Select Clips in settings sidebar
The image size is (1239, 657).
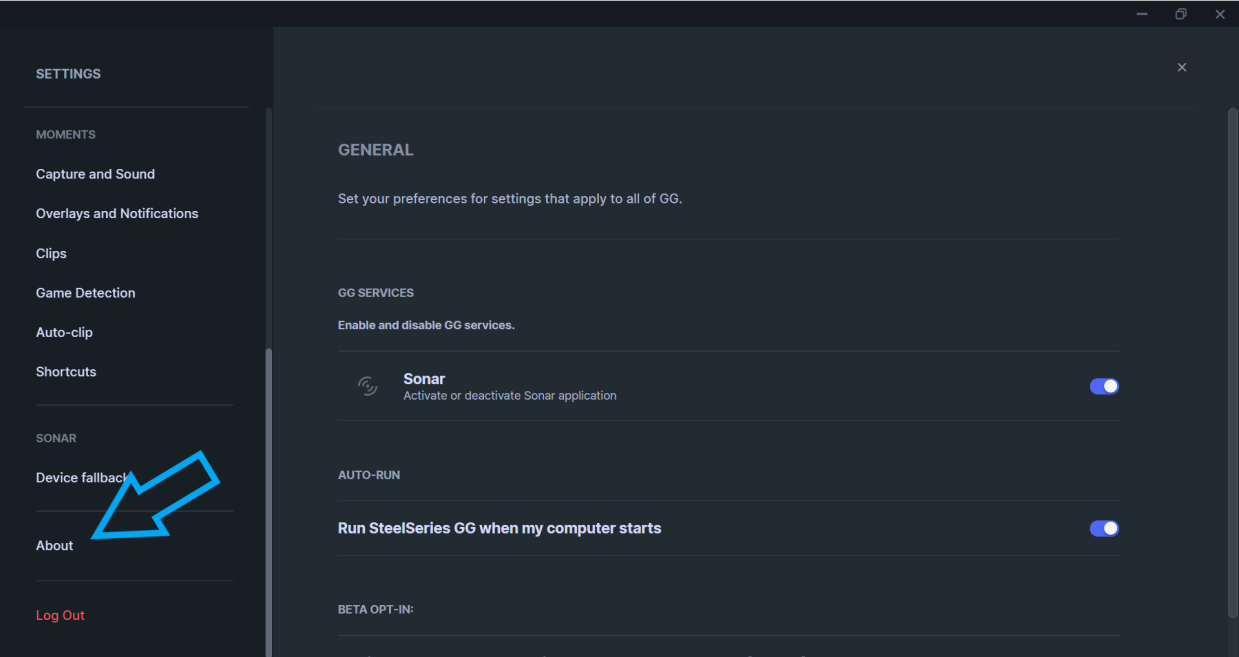tap(51, 253)
